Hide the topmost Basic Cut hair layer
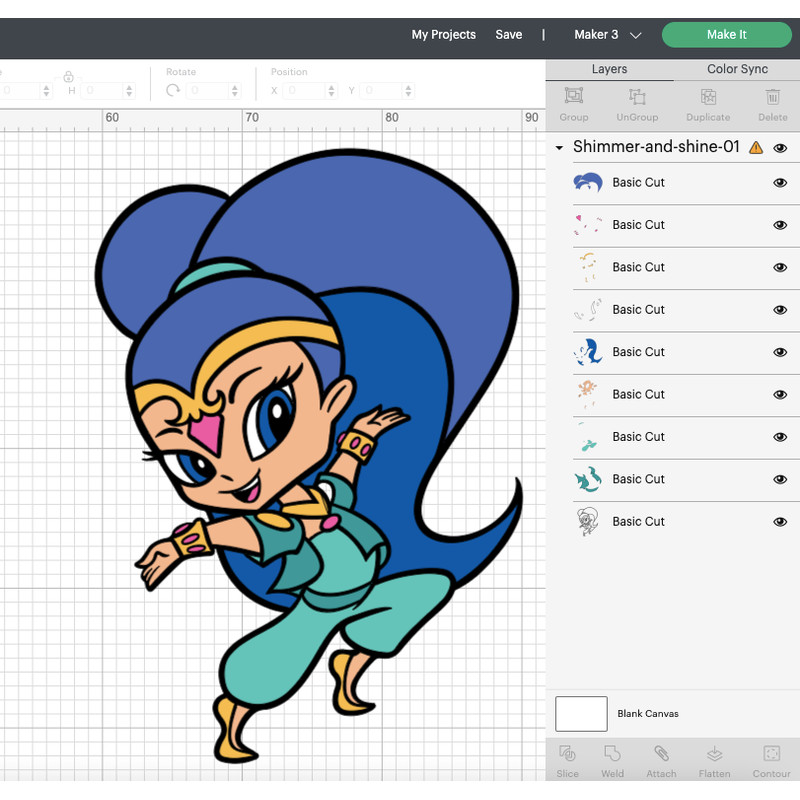 pyautogui.click(x=780, y=183)
